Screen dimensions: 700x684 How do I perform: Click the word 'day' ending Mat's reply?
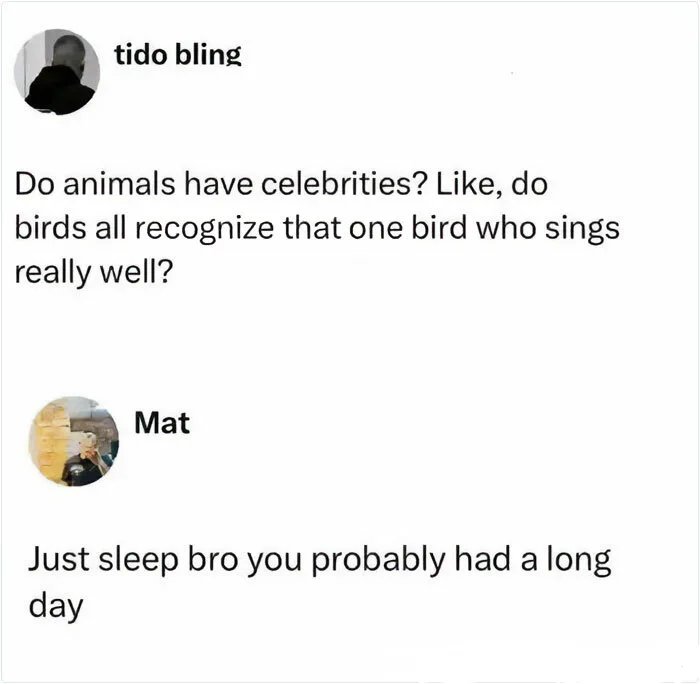click(x=56, y=606)
